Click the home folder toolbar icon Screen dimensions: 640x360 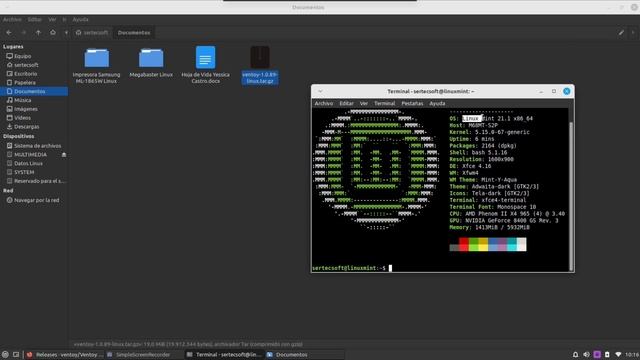click(x=53, y=33)
